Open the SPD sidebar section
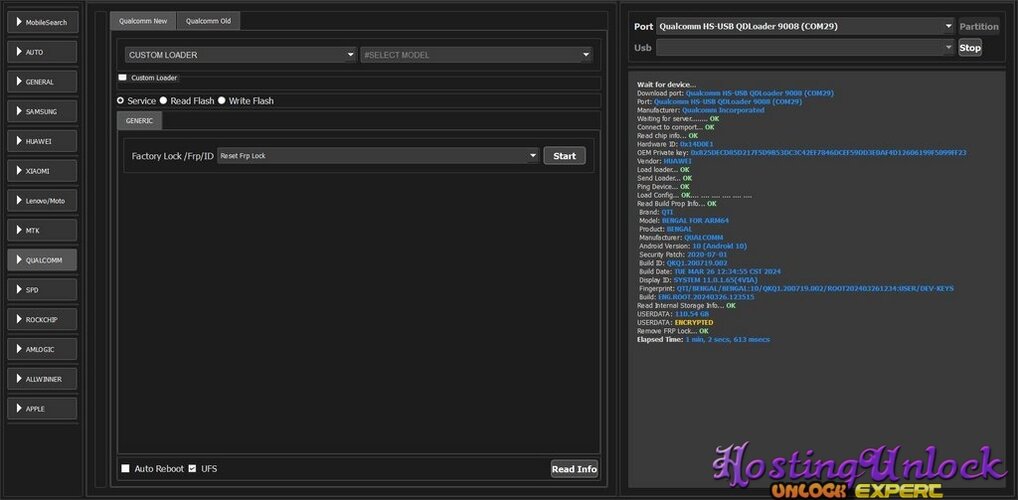1018x500 pixels. [x=42, y=290]
